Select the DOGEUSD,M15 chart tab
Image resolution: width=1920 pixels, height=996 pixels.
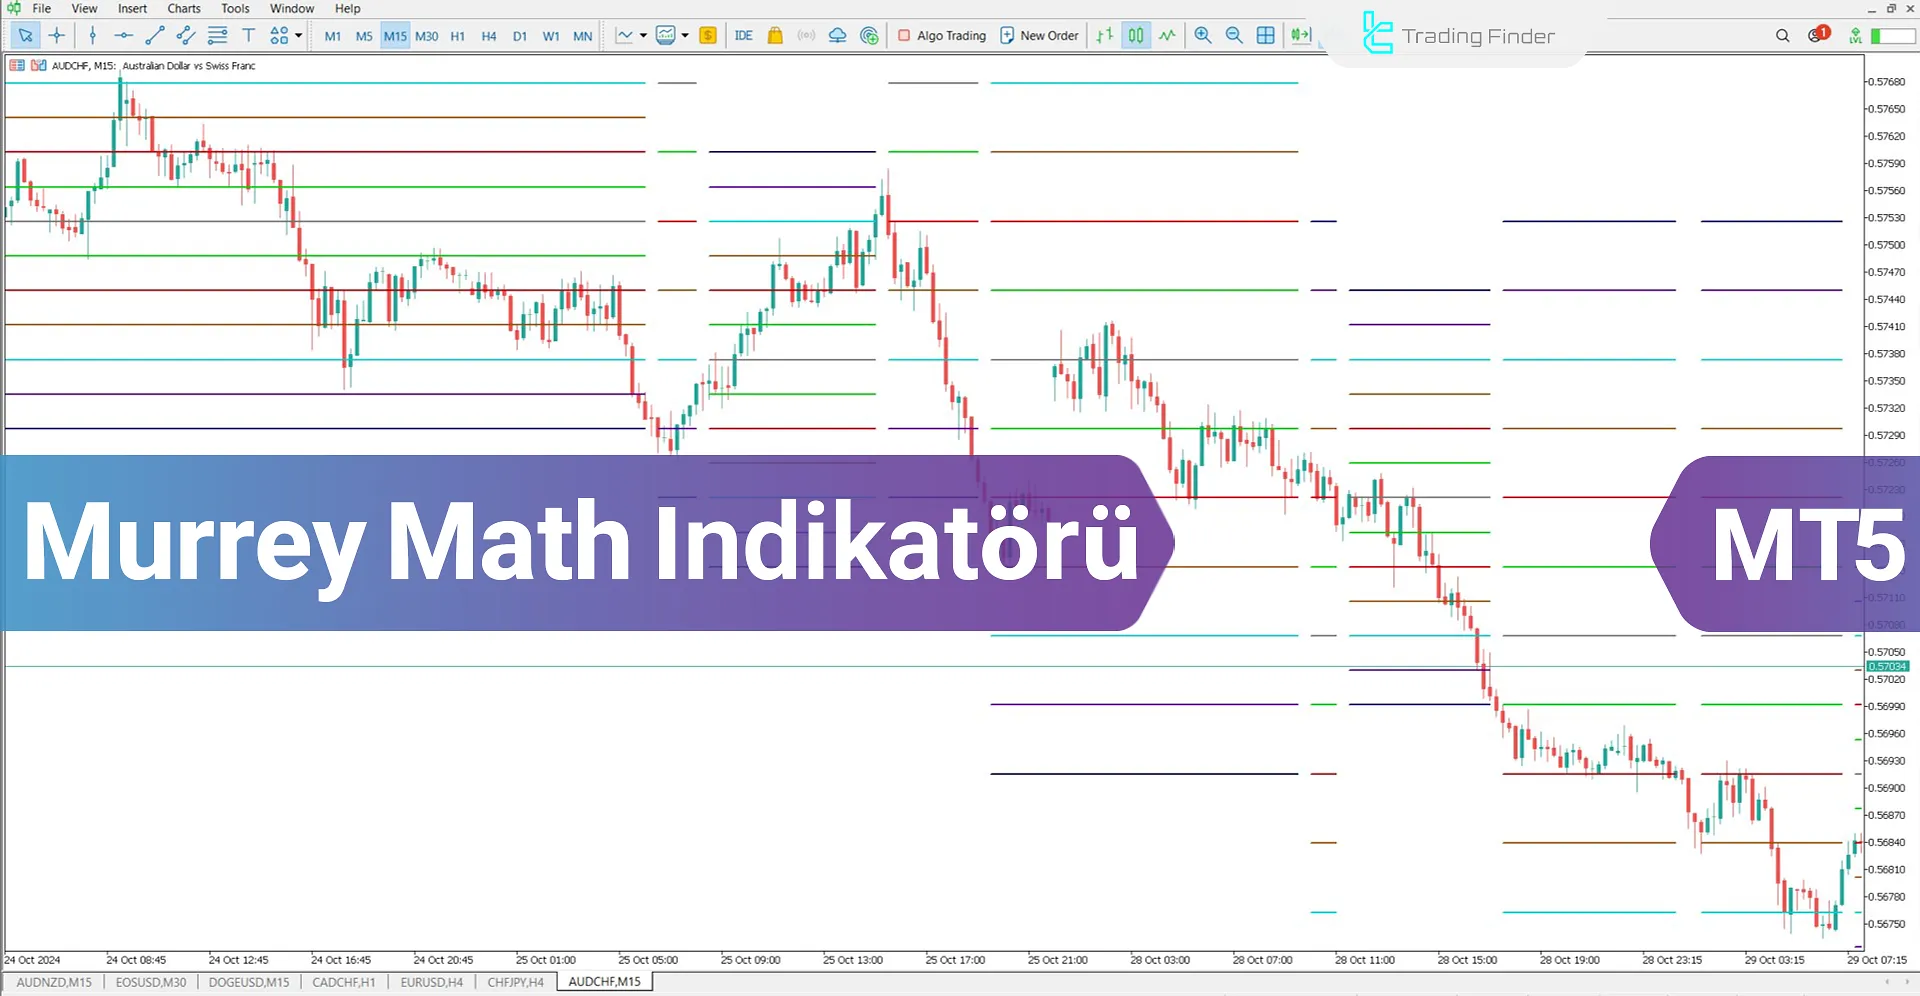coord(248,982)
